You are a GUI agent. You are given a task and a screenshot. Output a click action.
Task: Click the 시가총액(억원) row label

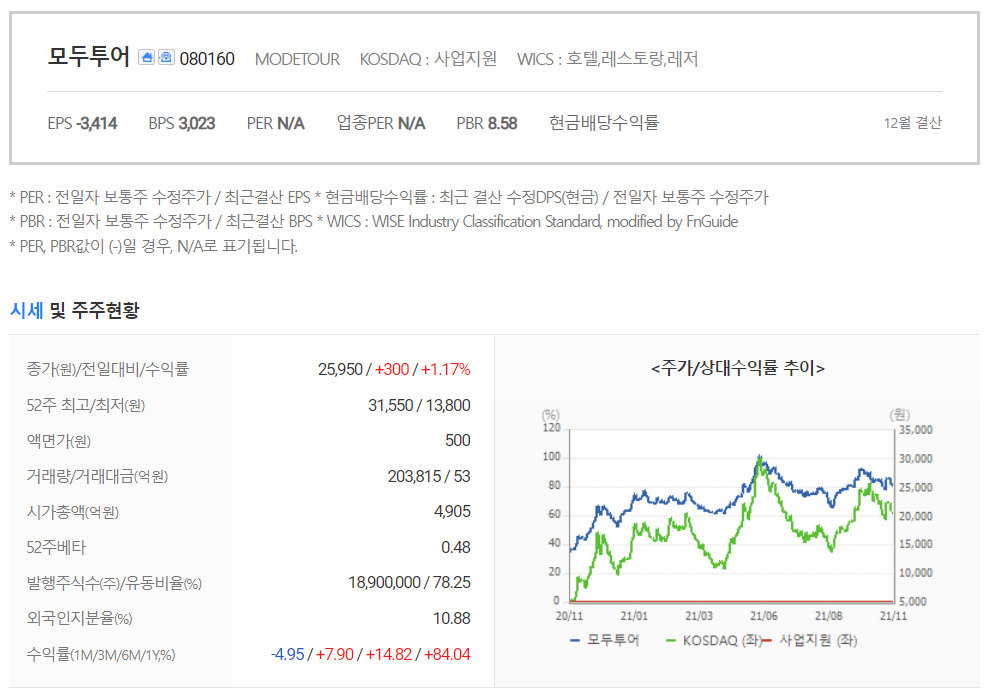(x=73, y=512)
